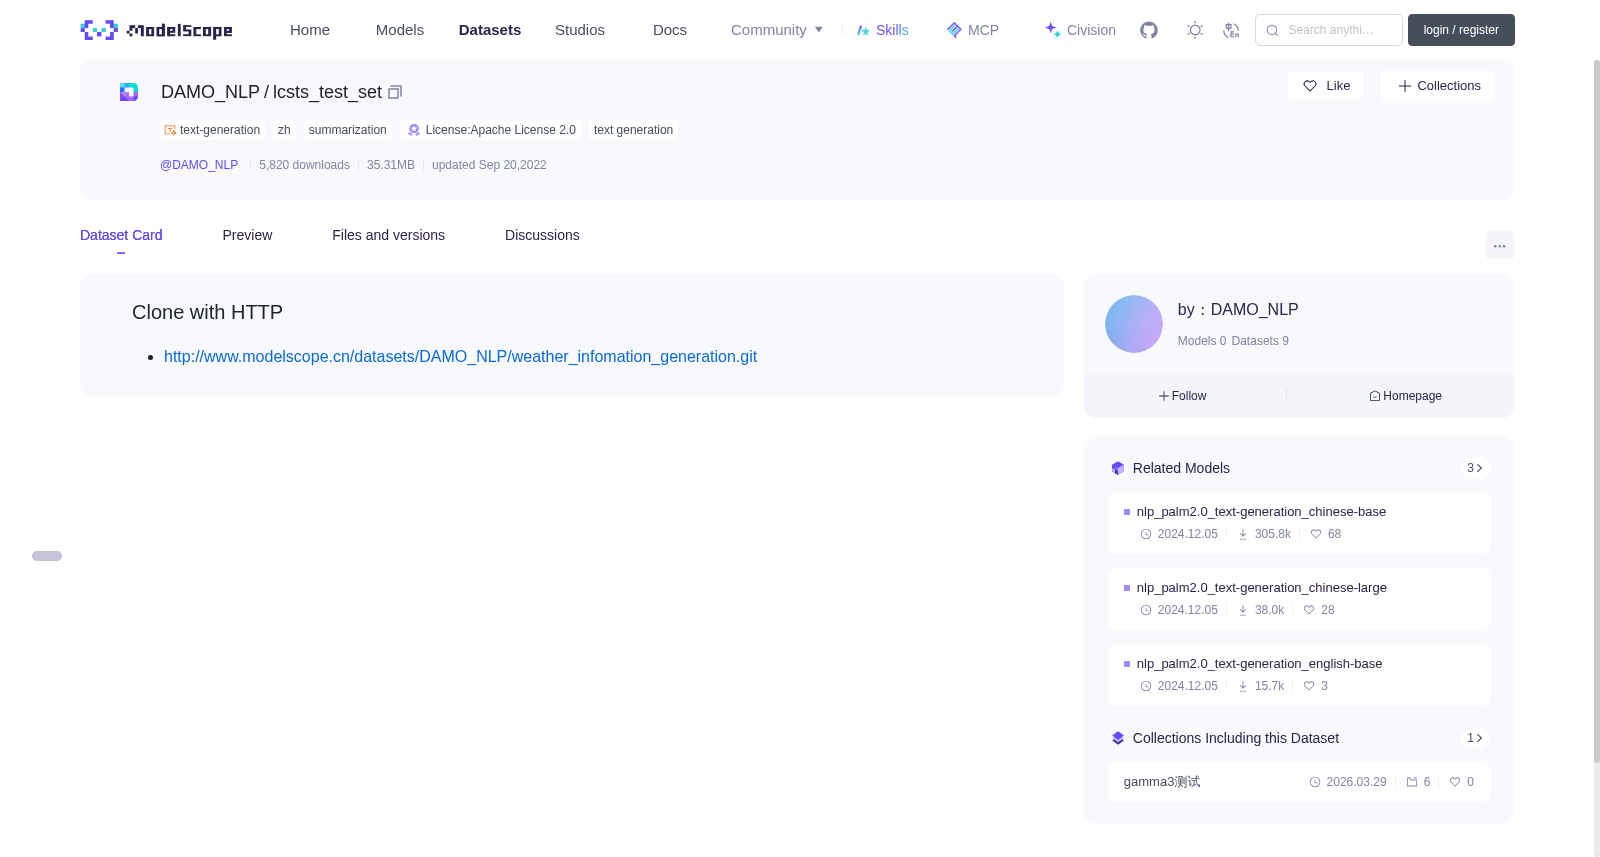Click the 5,820 downloads text
This screenshot has height=857, width=1600.
pyautogui.click(x=304, y=165)
